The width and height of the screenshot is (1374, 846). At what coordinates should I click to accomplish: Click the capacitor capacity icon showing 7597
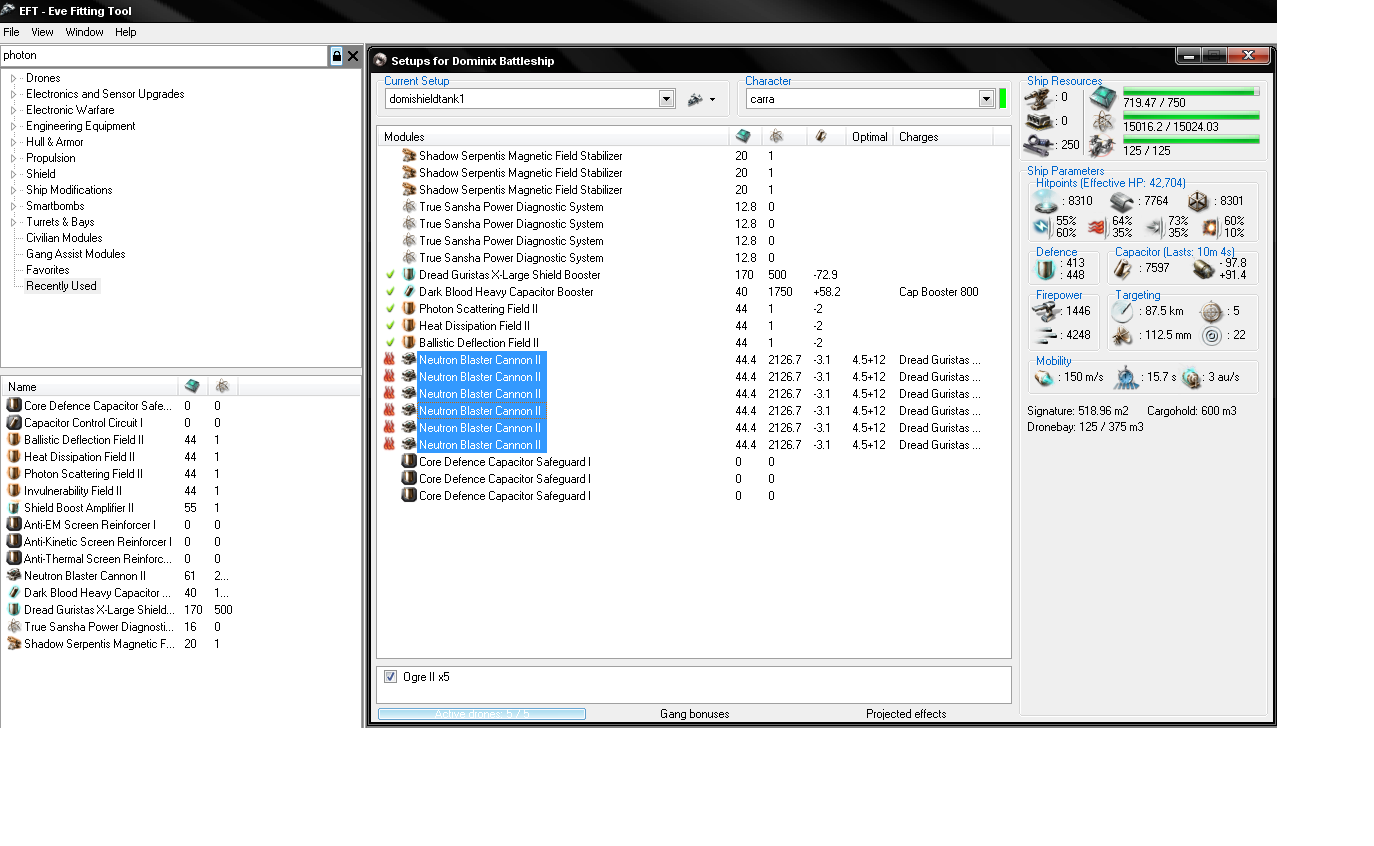click(x=1124, y=268)
